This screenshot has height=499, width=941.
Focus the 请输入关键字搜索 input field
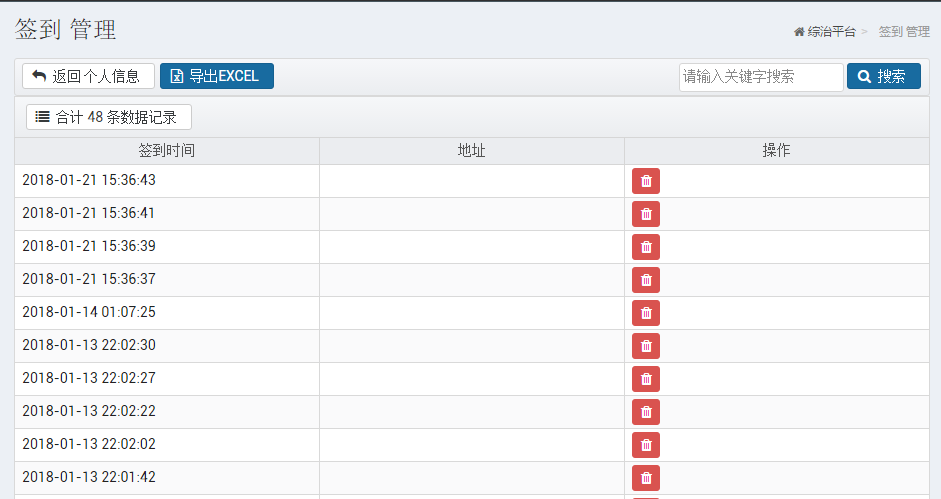tap(761, 77)
